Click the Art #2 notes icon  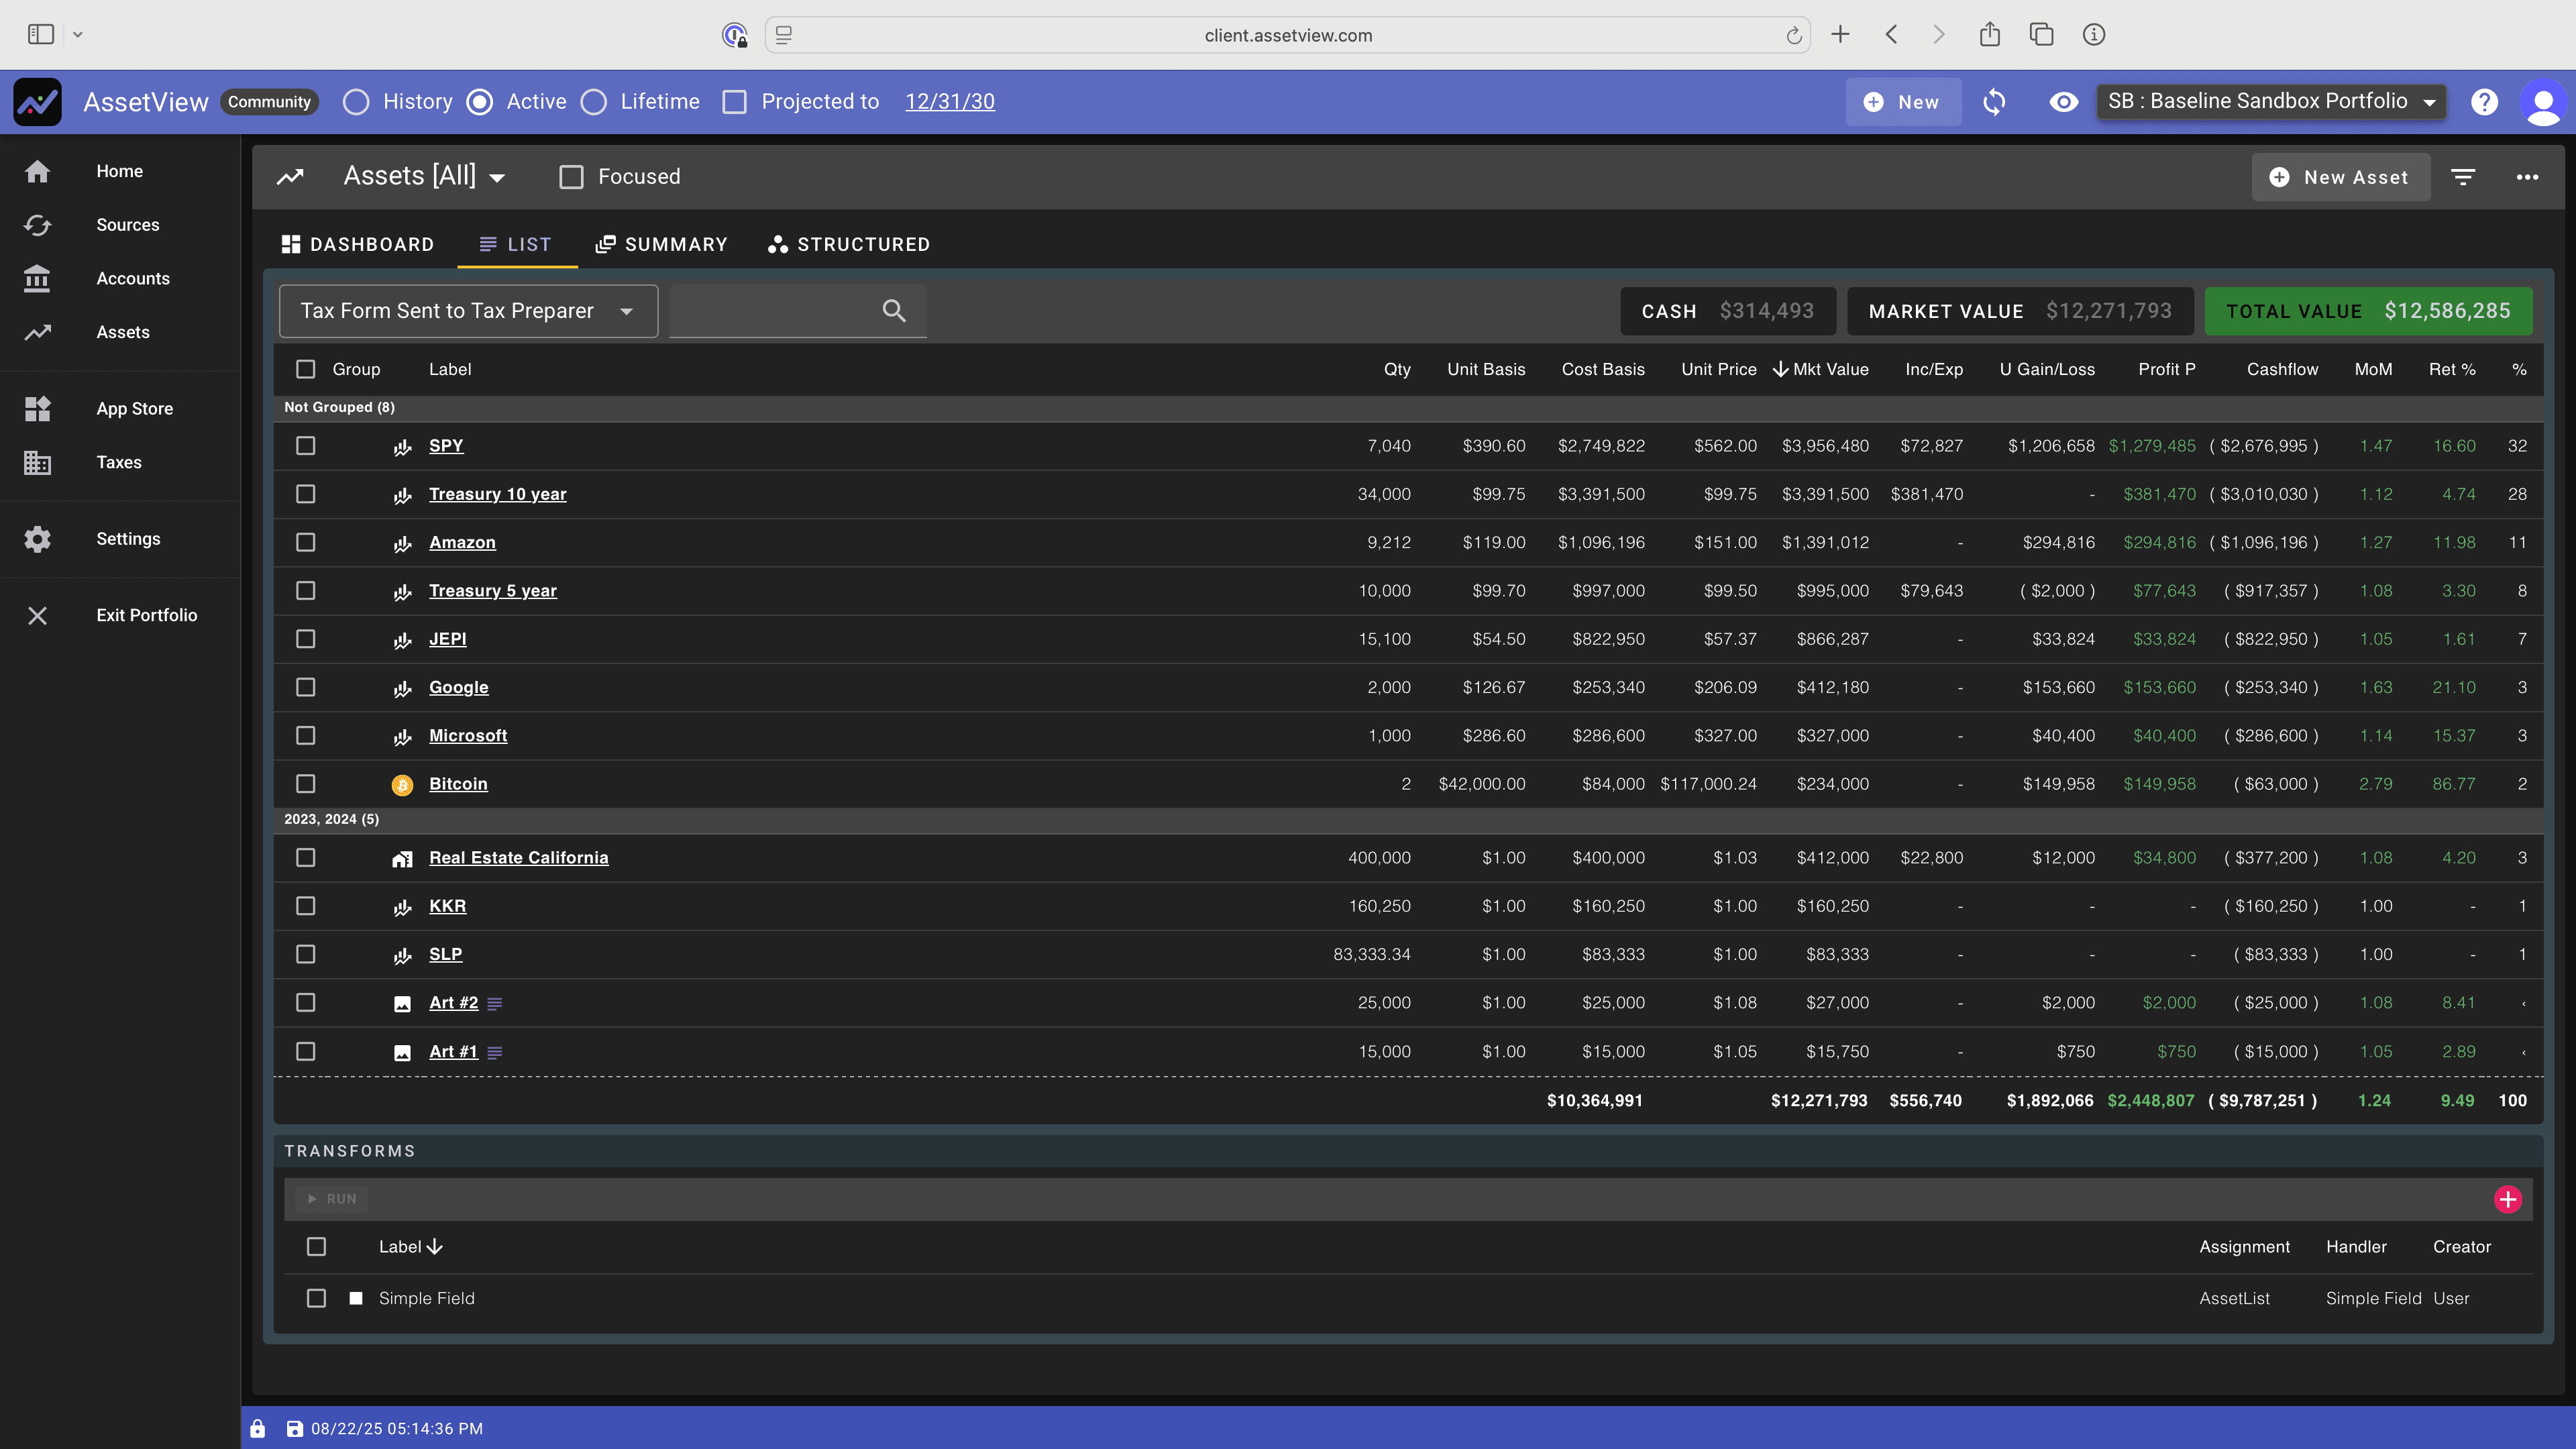(x=495, y=1003)
